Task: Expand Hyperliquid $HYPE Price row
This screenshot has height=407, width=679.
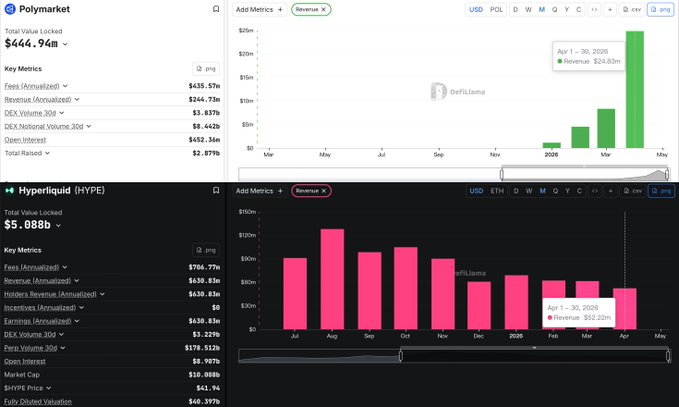Action: click(48, 388)
